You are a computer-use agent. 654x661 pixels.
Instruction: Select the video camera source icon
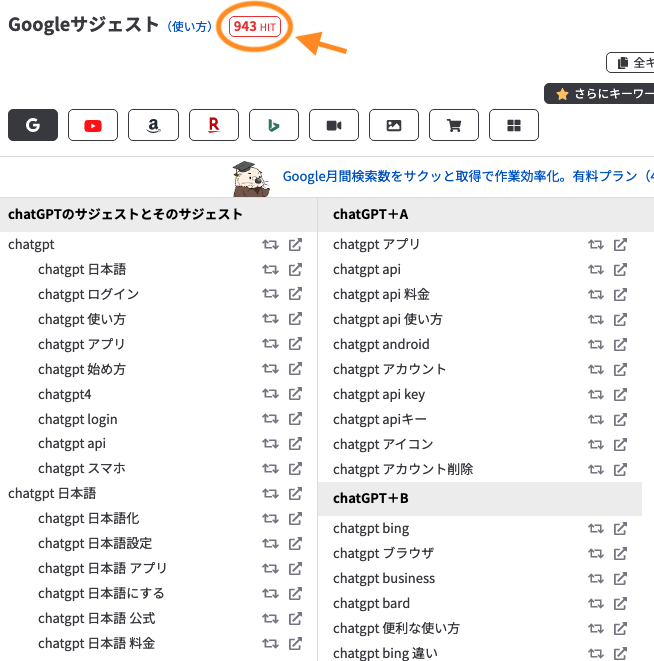[x=333, y=125]
